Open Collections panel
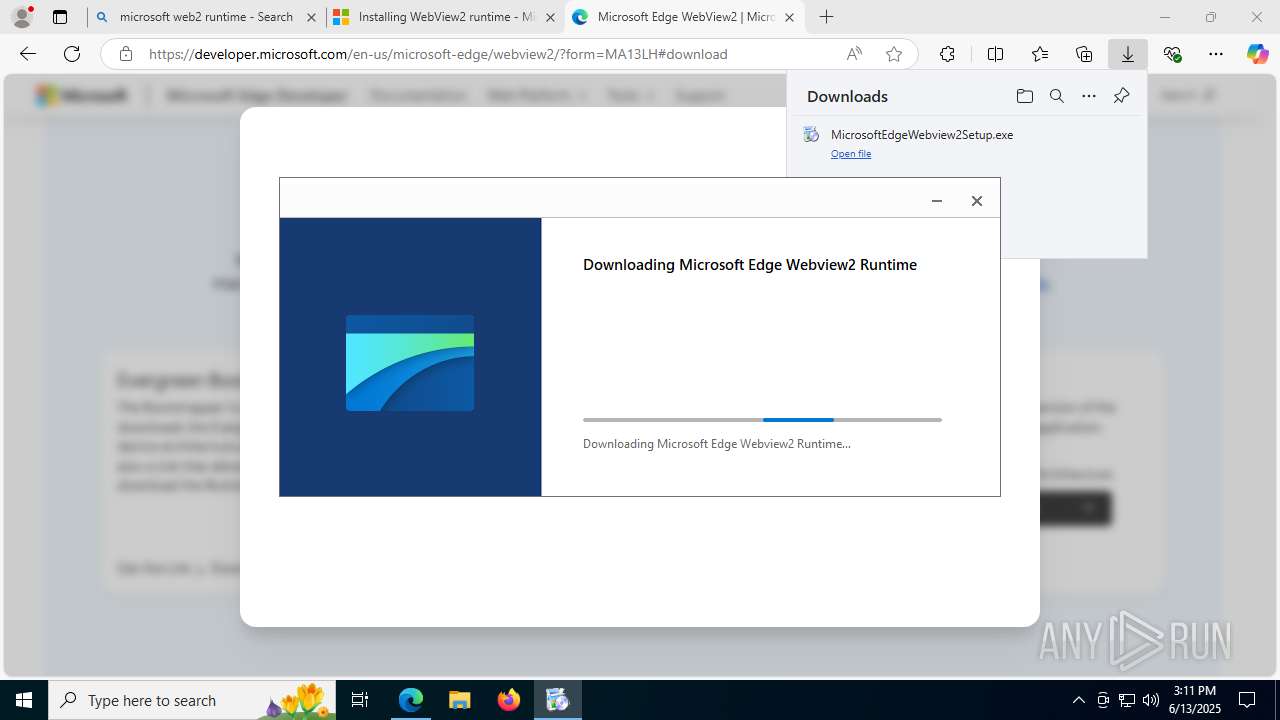Screen dimensions: 1280x720 click(x=1084, y=54)
